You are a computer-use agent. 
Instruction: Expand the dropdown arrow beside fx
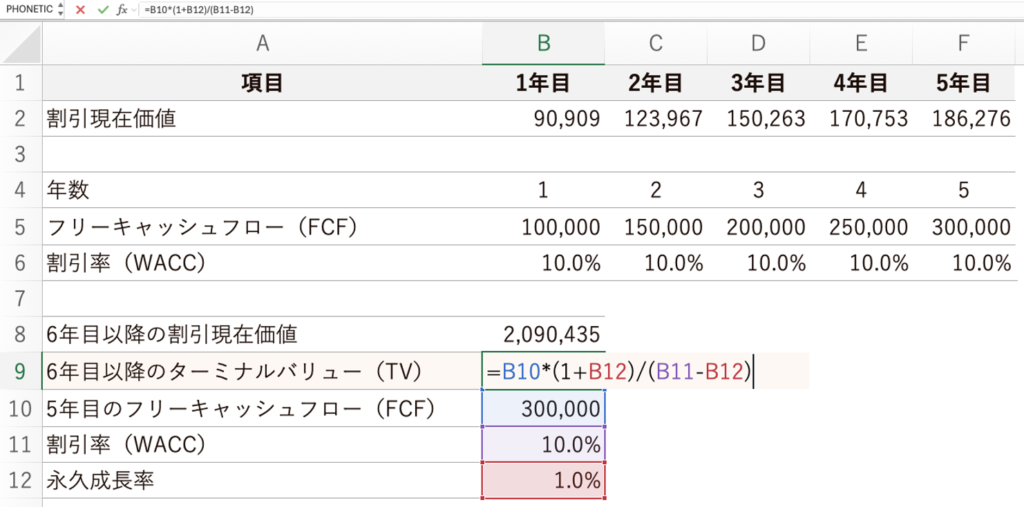click(135, 10)
